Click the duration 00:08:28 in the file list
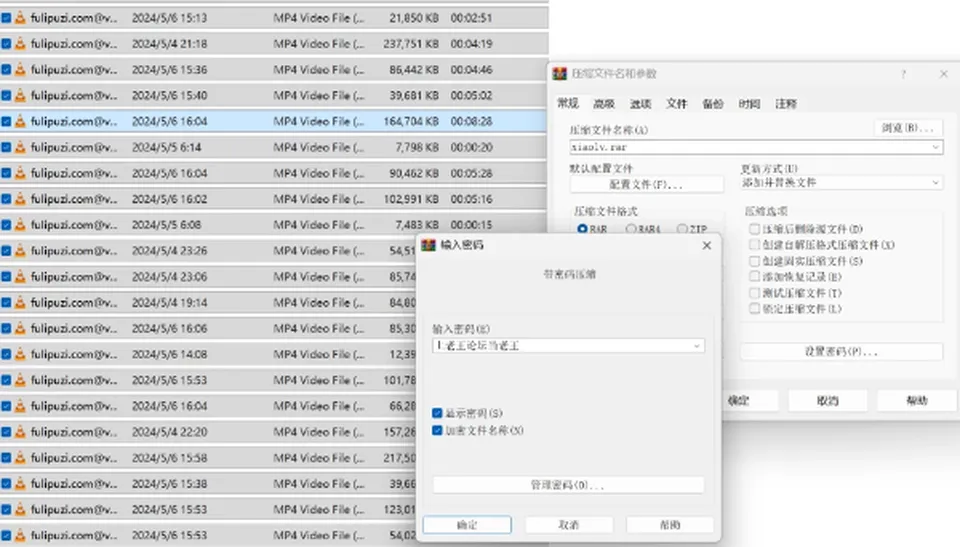Viewport: 960px width, 547px height. (x=471, y=121)
